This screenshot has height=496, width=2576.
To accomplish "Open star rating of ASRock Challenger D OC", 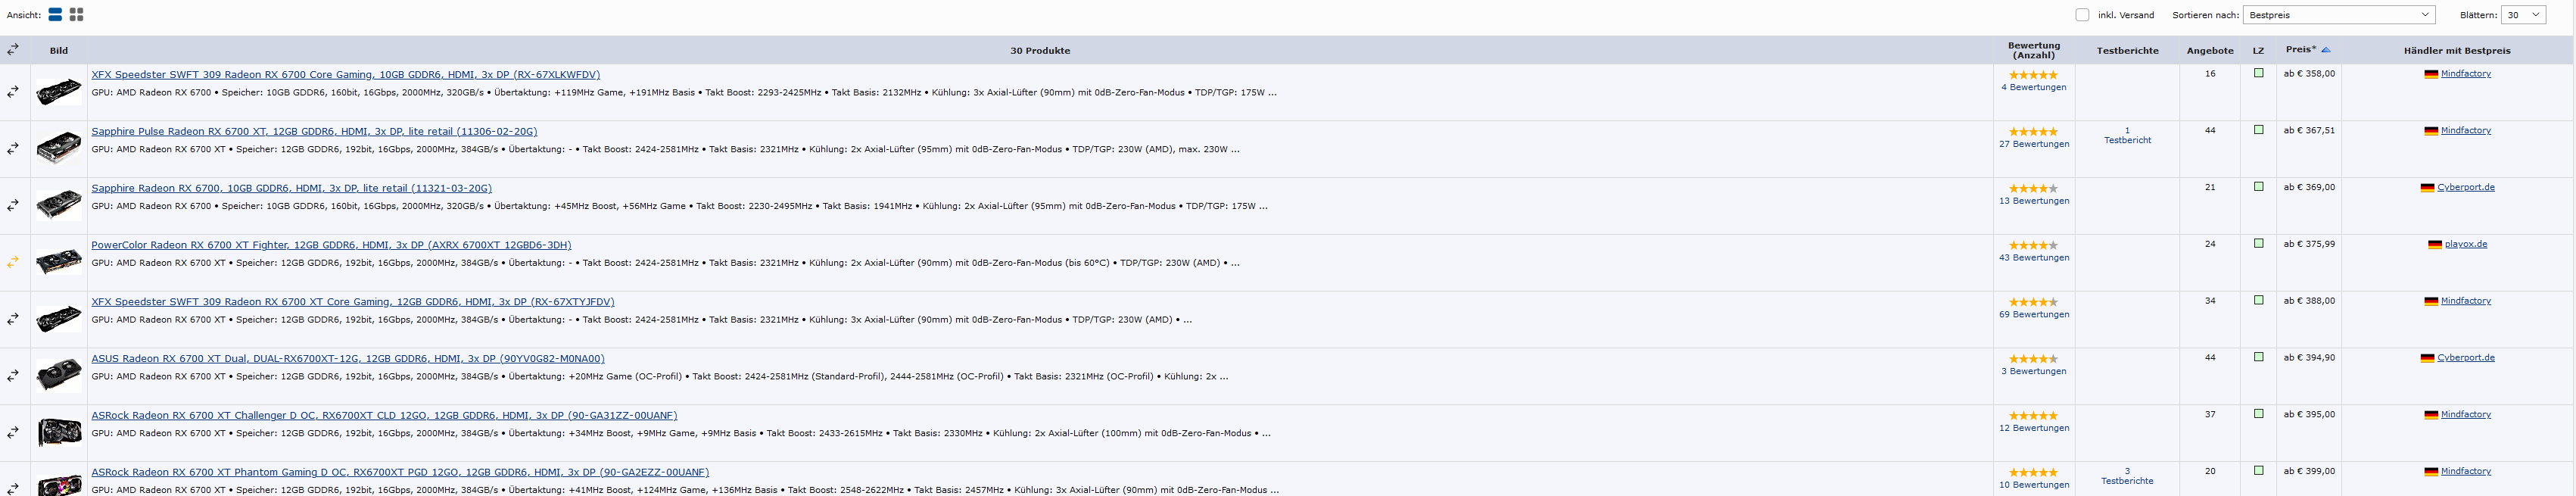I will (2033, 416).
